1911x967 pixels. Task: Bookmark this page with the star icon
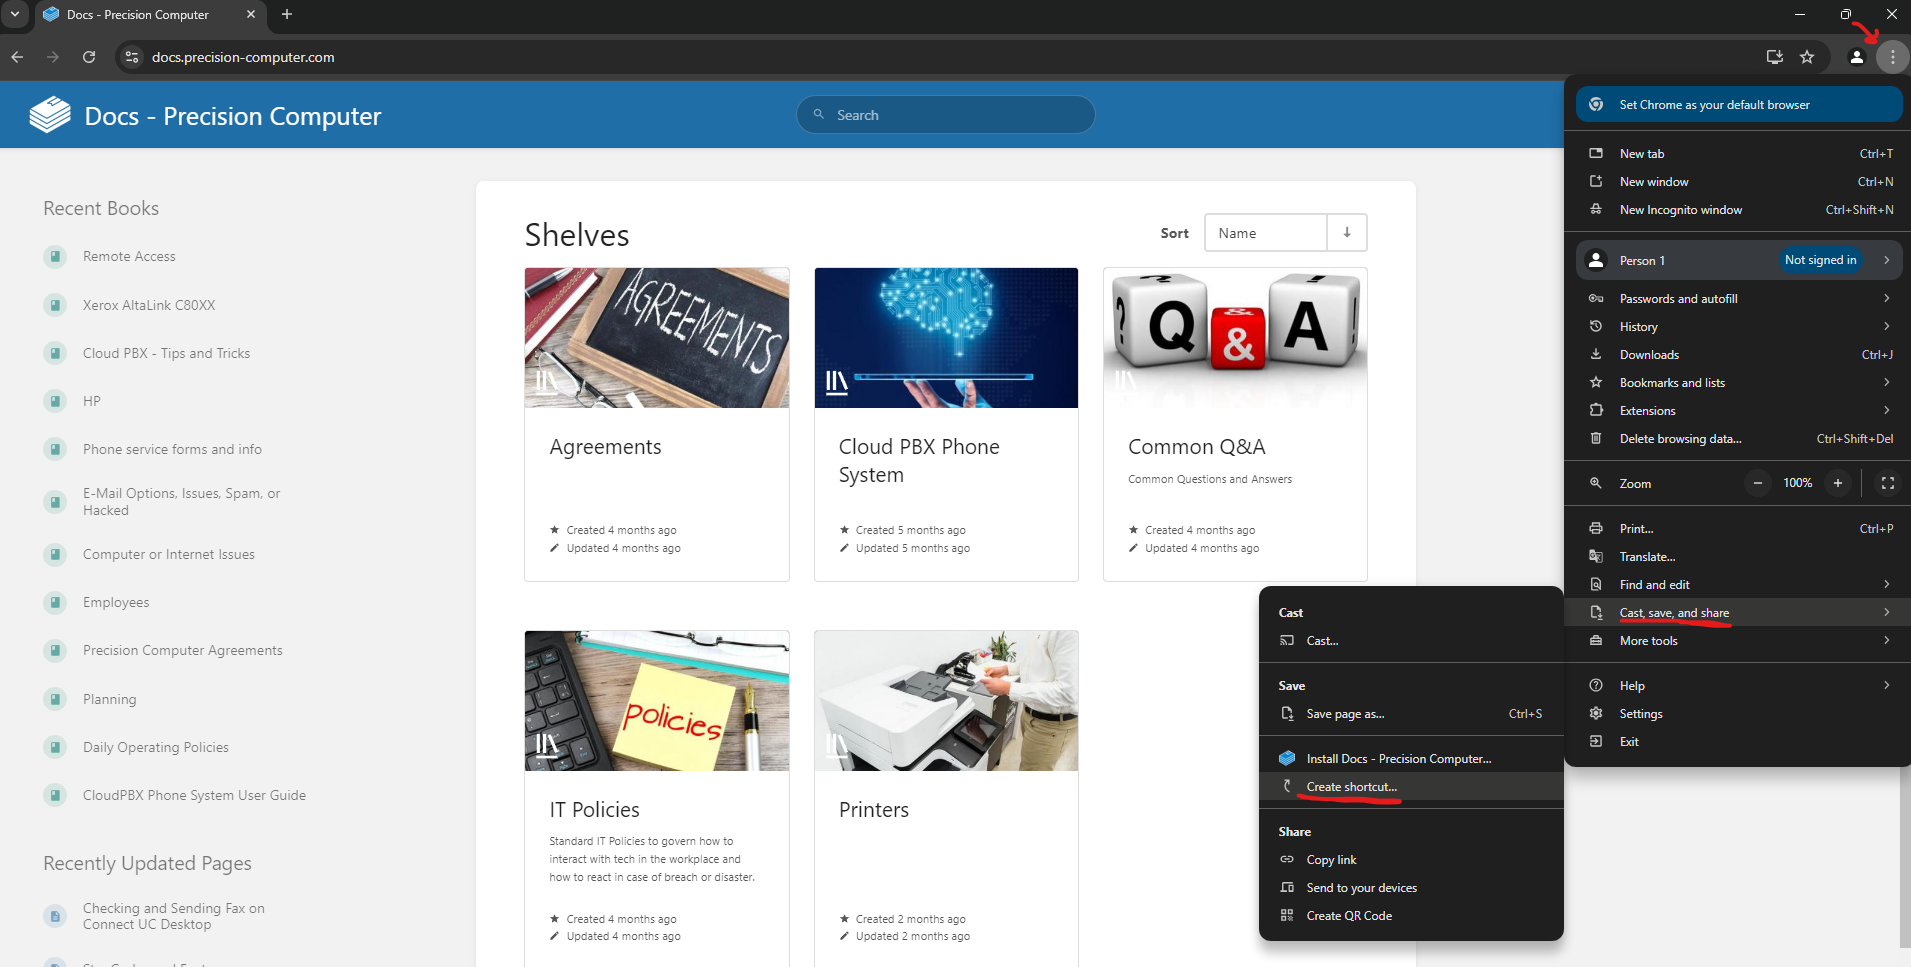pos(1807,57)
